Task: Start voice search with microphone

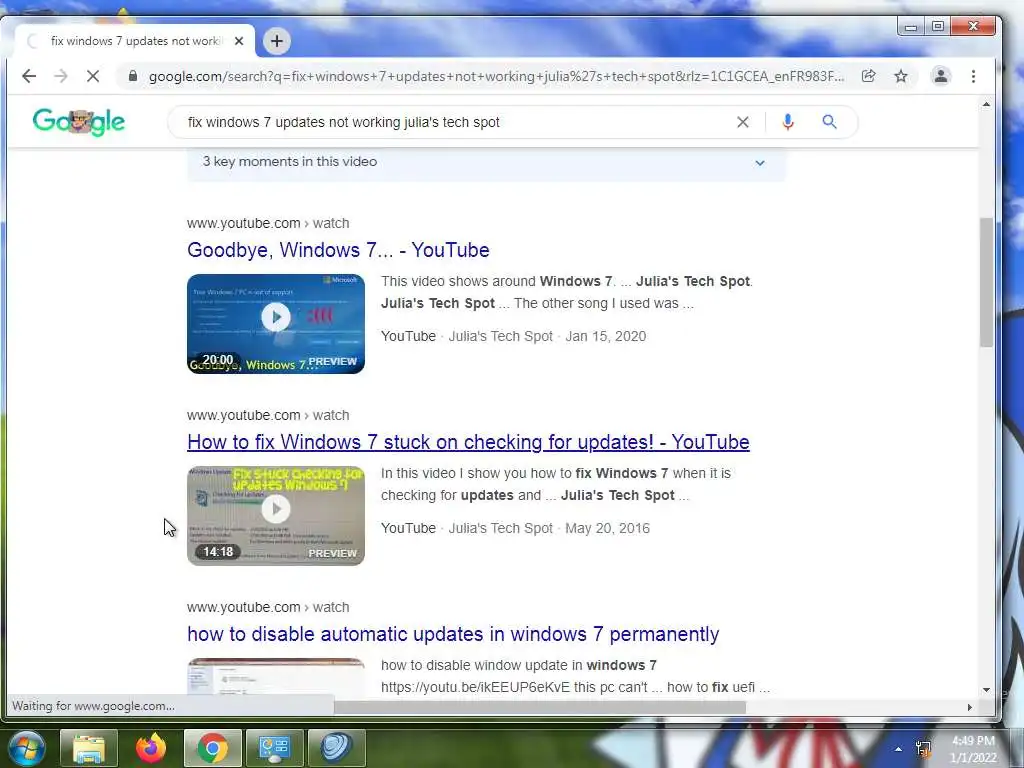Action: pyautogui.click(x=788, y=122)
